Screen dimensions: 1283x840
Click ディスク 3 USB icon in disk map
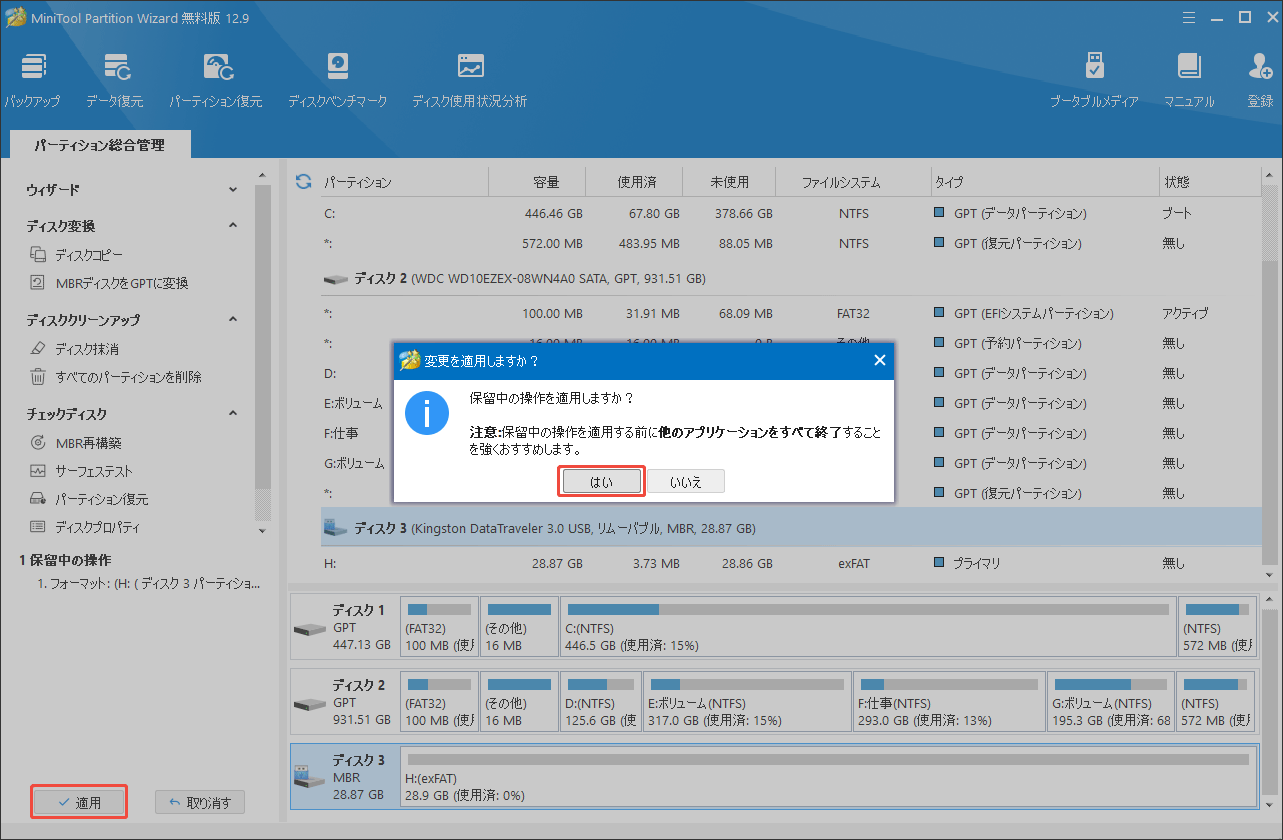pyautogui.click(x=309, y=776)
